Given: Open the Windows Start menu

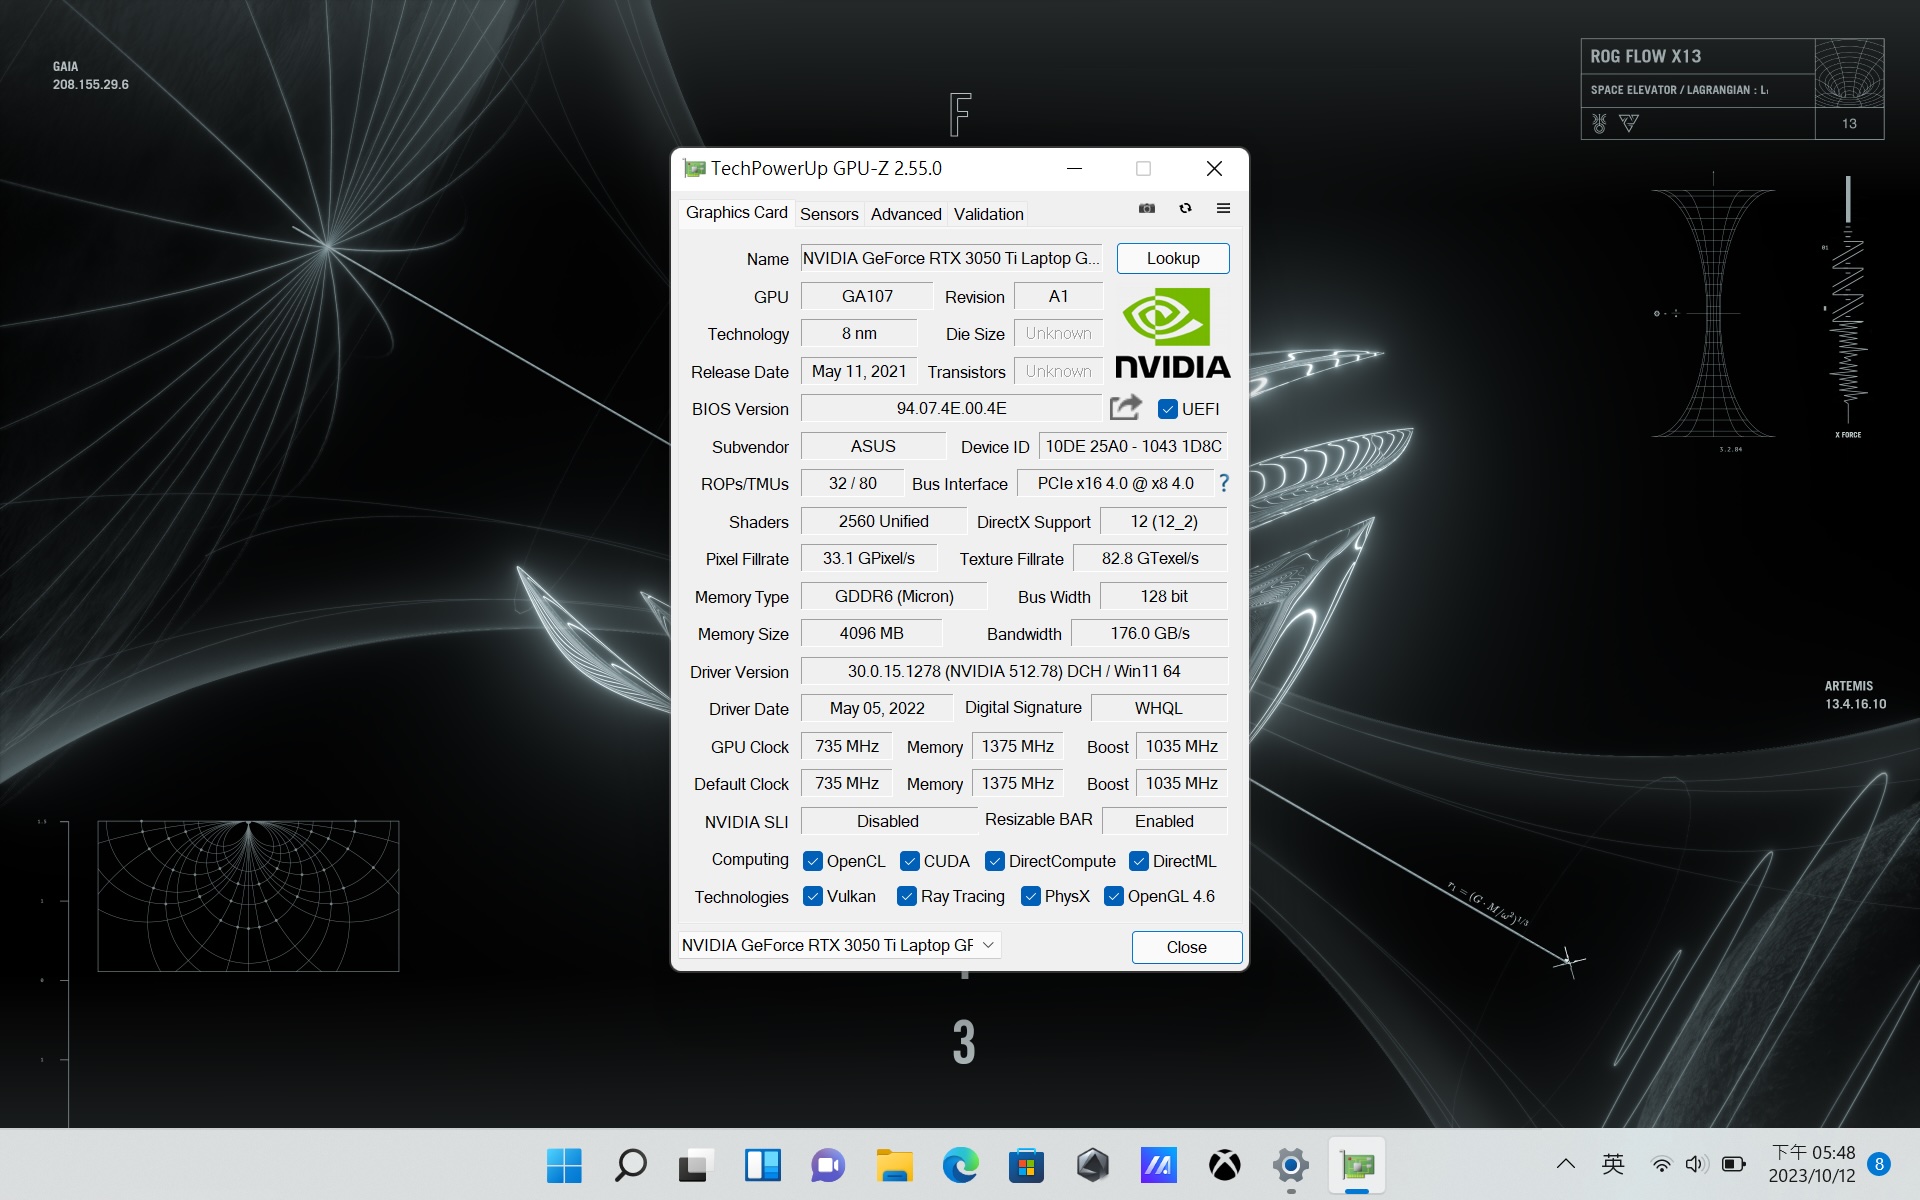Looking at the screenshot, I should pyautogui.click(x=564, y=1165).
